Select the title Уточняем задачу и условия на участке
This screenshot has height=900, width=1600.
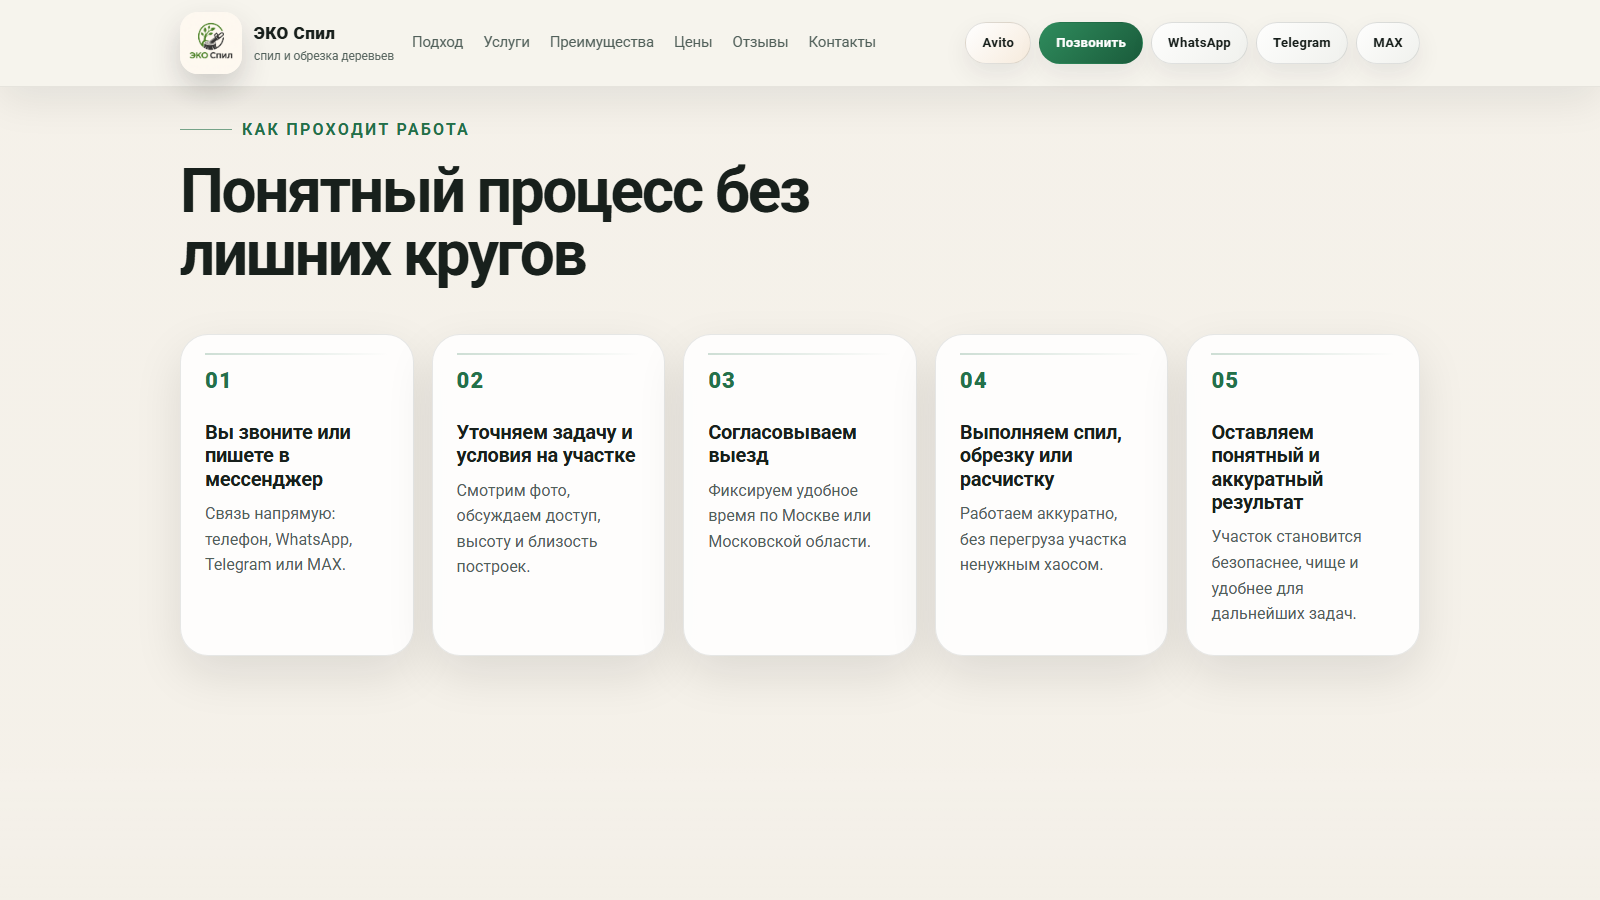pos(546,444)
